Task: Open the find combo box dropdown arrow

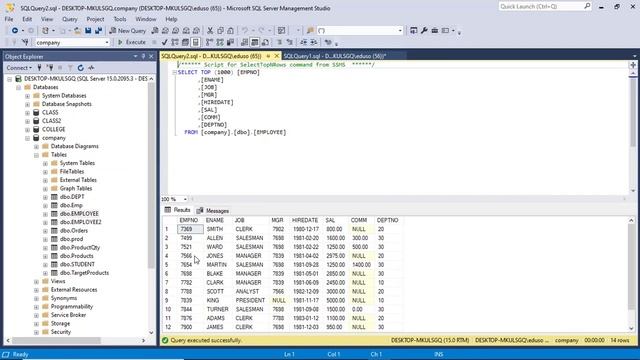Action: point(400,31)
